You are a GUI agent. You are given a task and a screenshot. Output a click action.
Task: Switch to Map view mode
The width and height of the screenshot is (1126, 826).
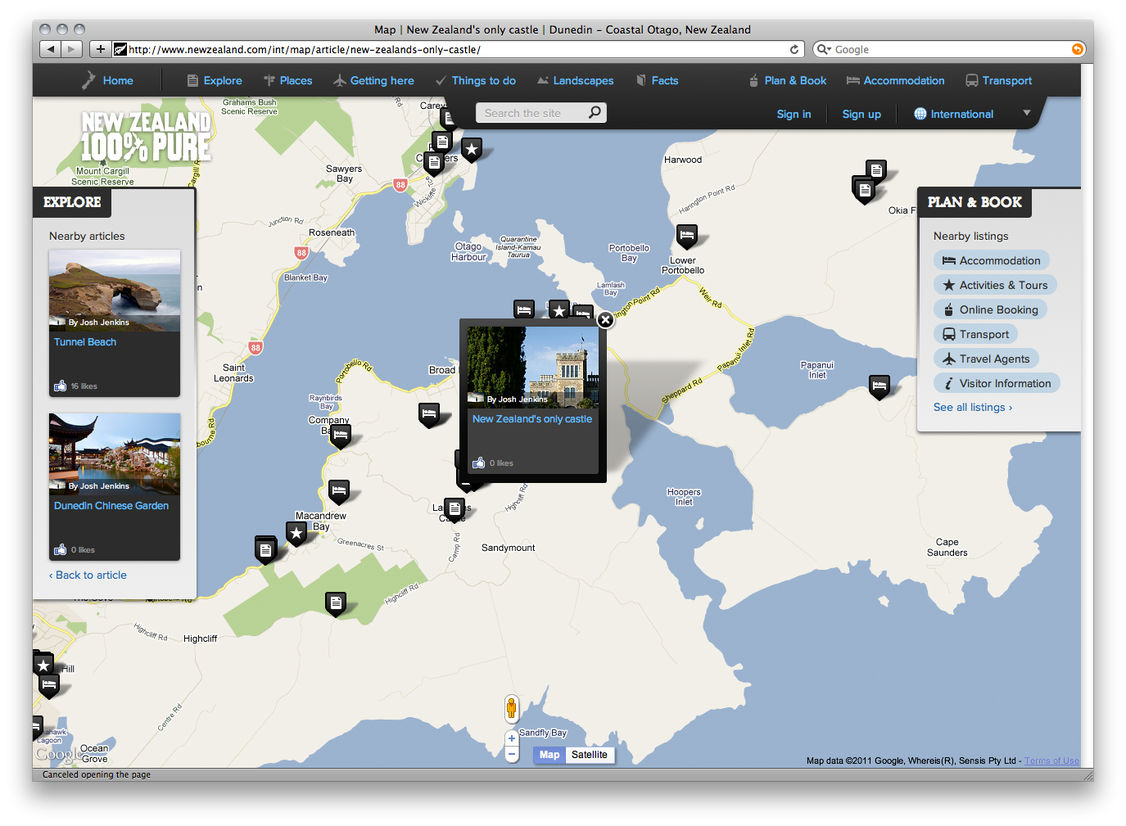[x=549, y=755]
